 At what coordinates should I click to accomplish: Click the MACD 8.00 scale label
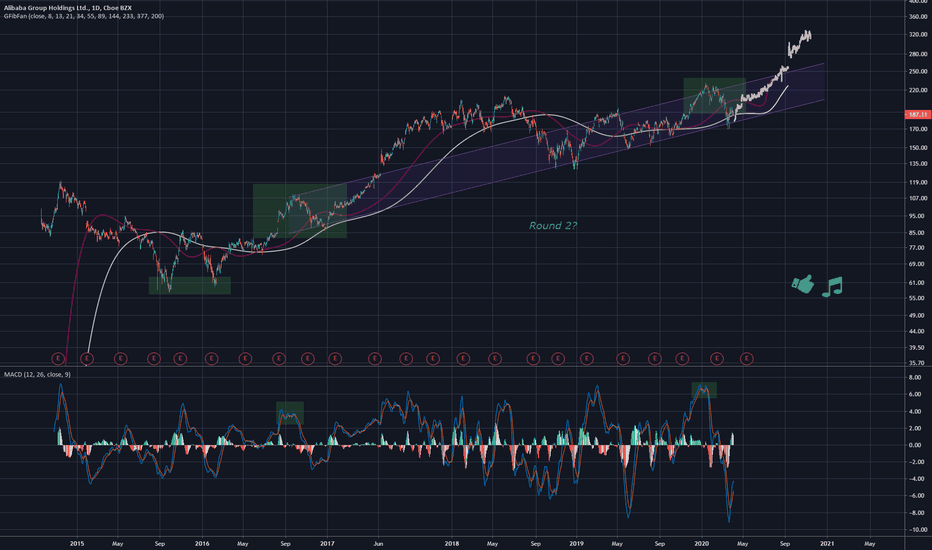(915, 378)
